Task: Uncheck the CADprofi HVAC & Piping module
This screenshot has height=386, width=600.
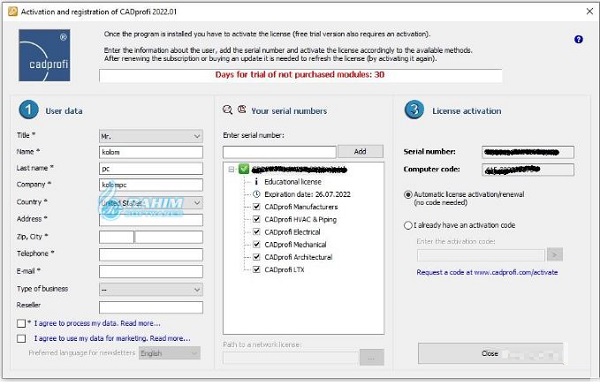Action: click(257, 219)
